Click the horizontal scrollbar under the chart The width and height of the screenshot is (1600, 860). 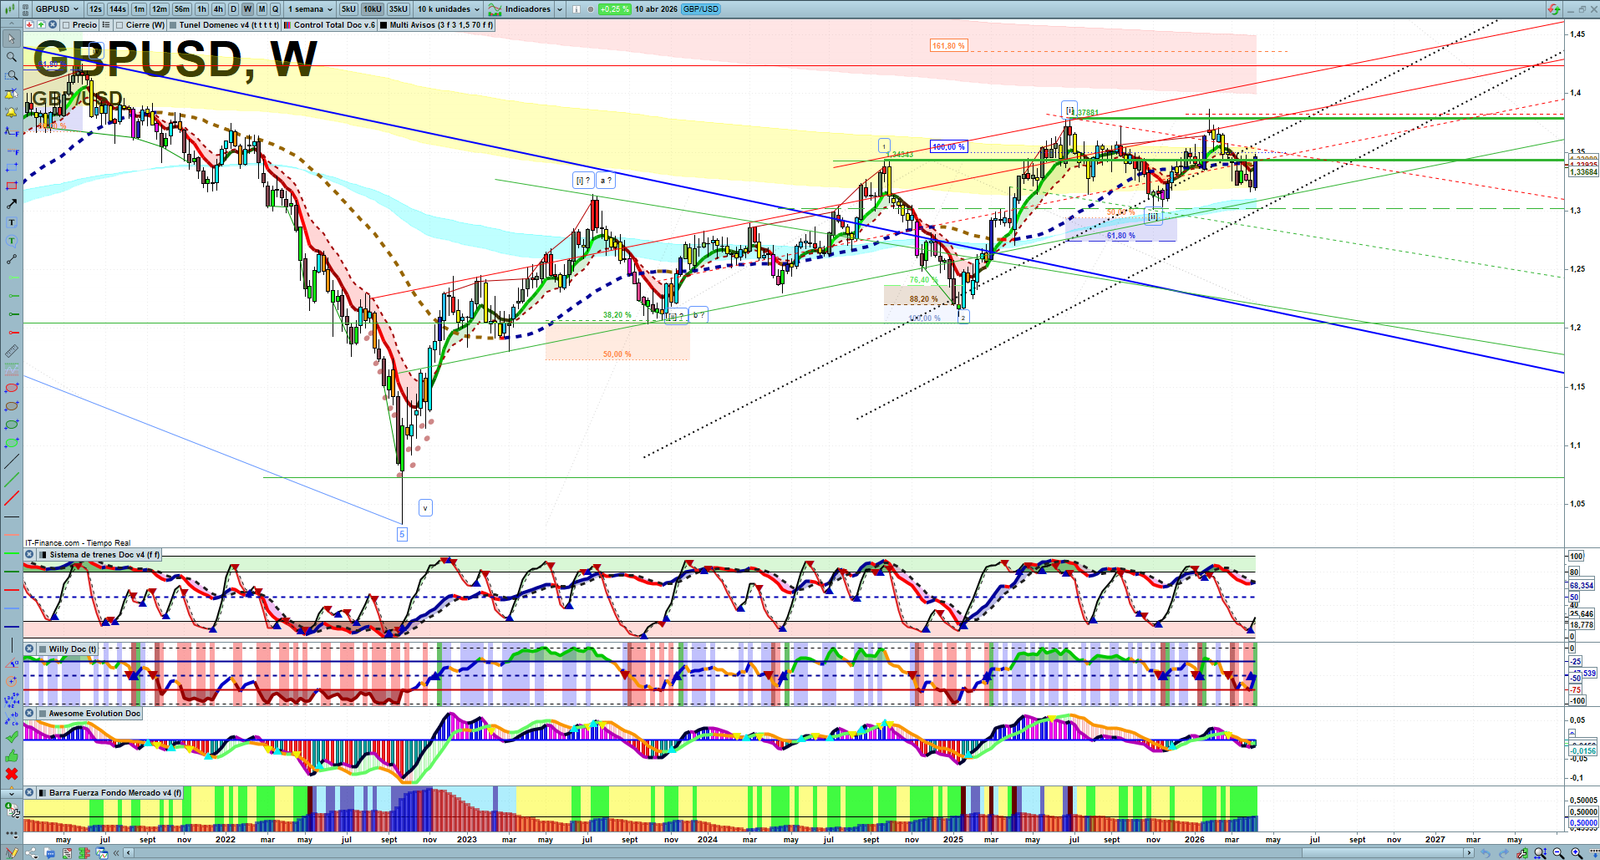tap(800, 852)
